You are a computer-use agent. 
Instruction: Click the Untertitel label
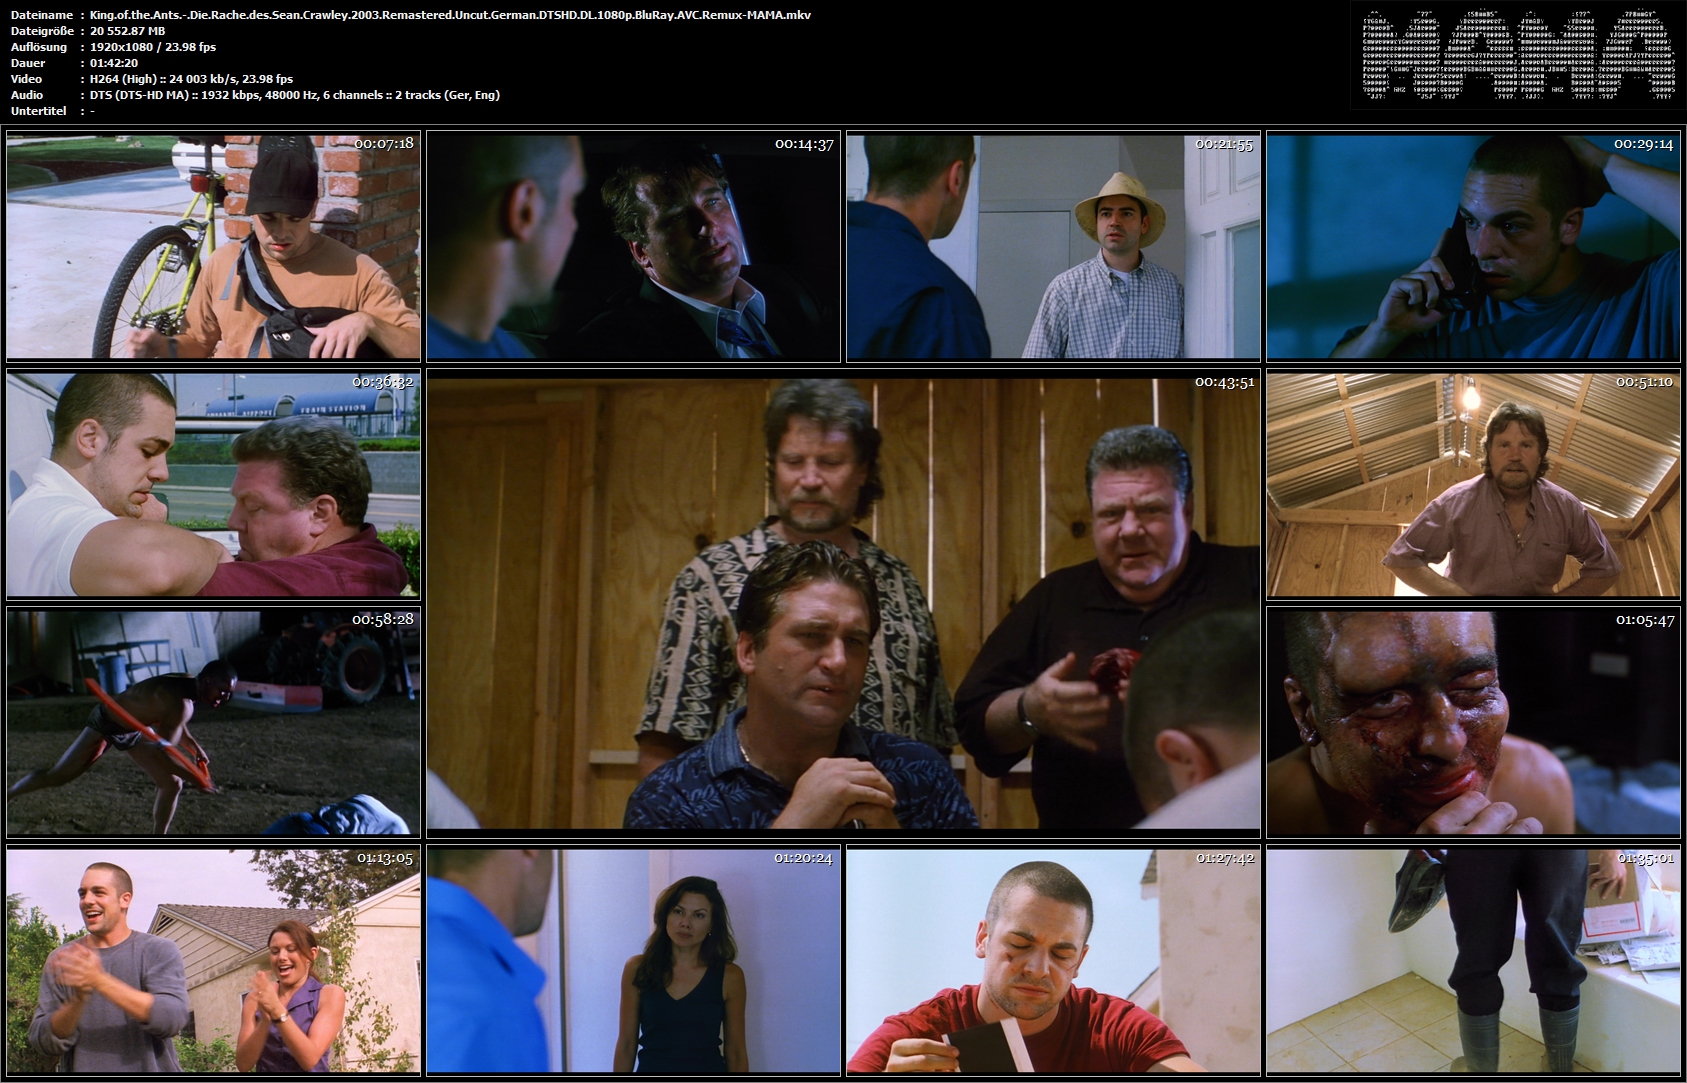tap(38, 111)
